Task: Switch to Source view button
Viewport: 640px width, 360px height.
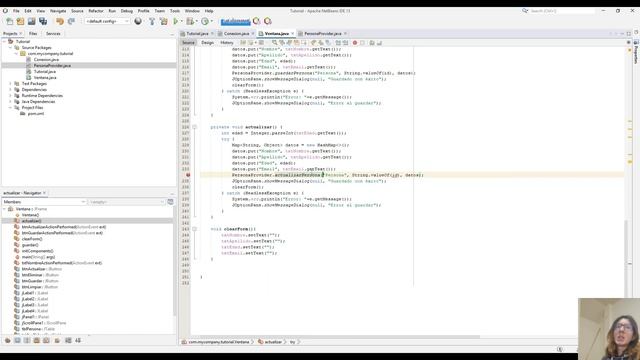Action: coord(188,42)
